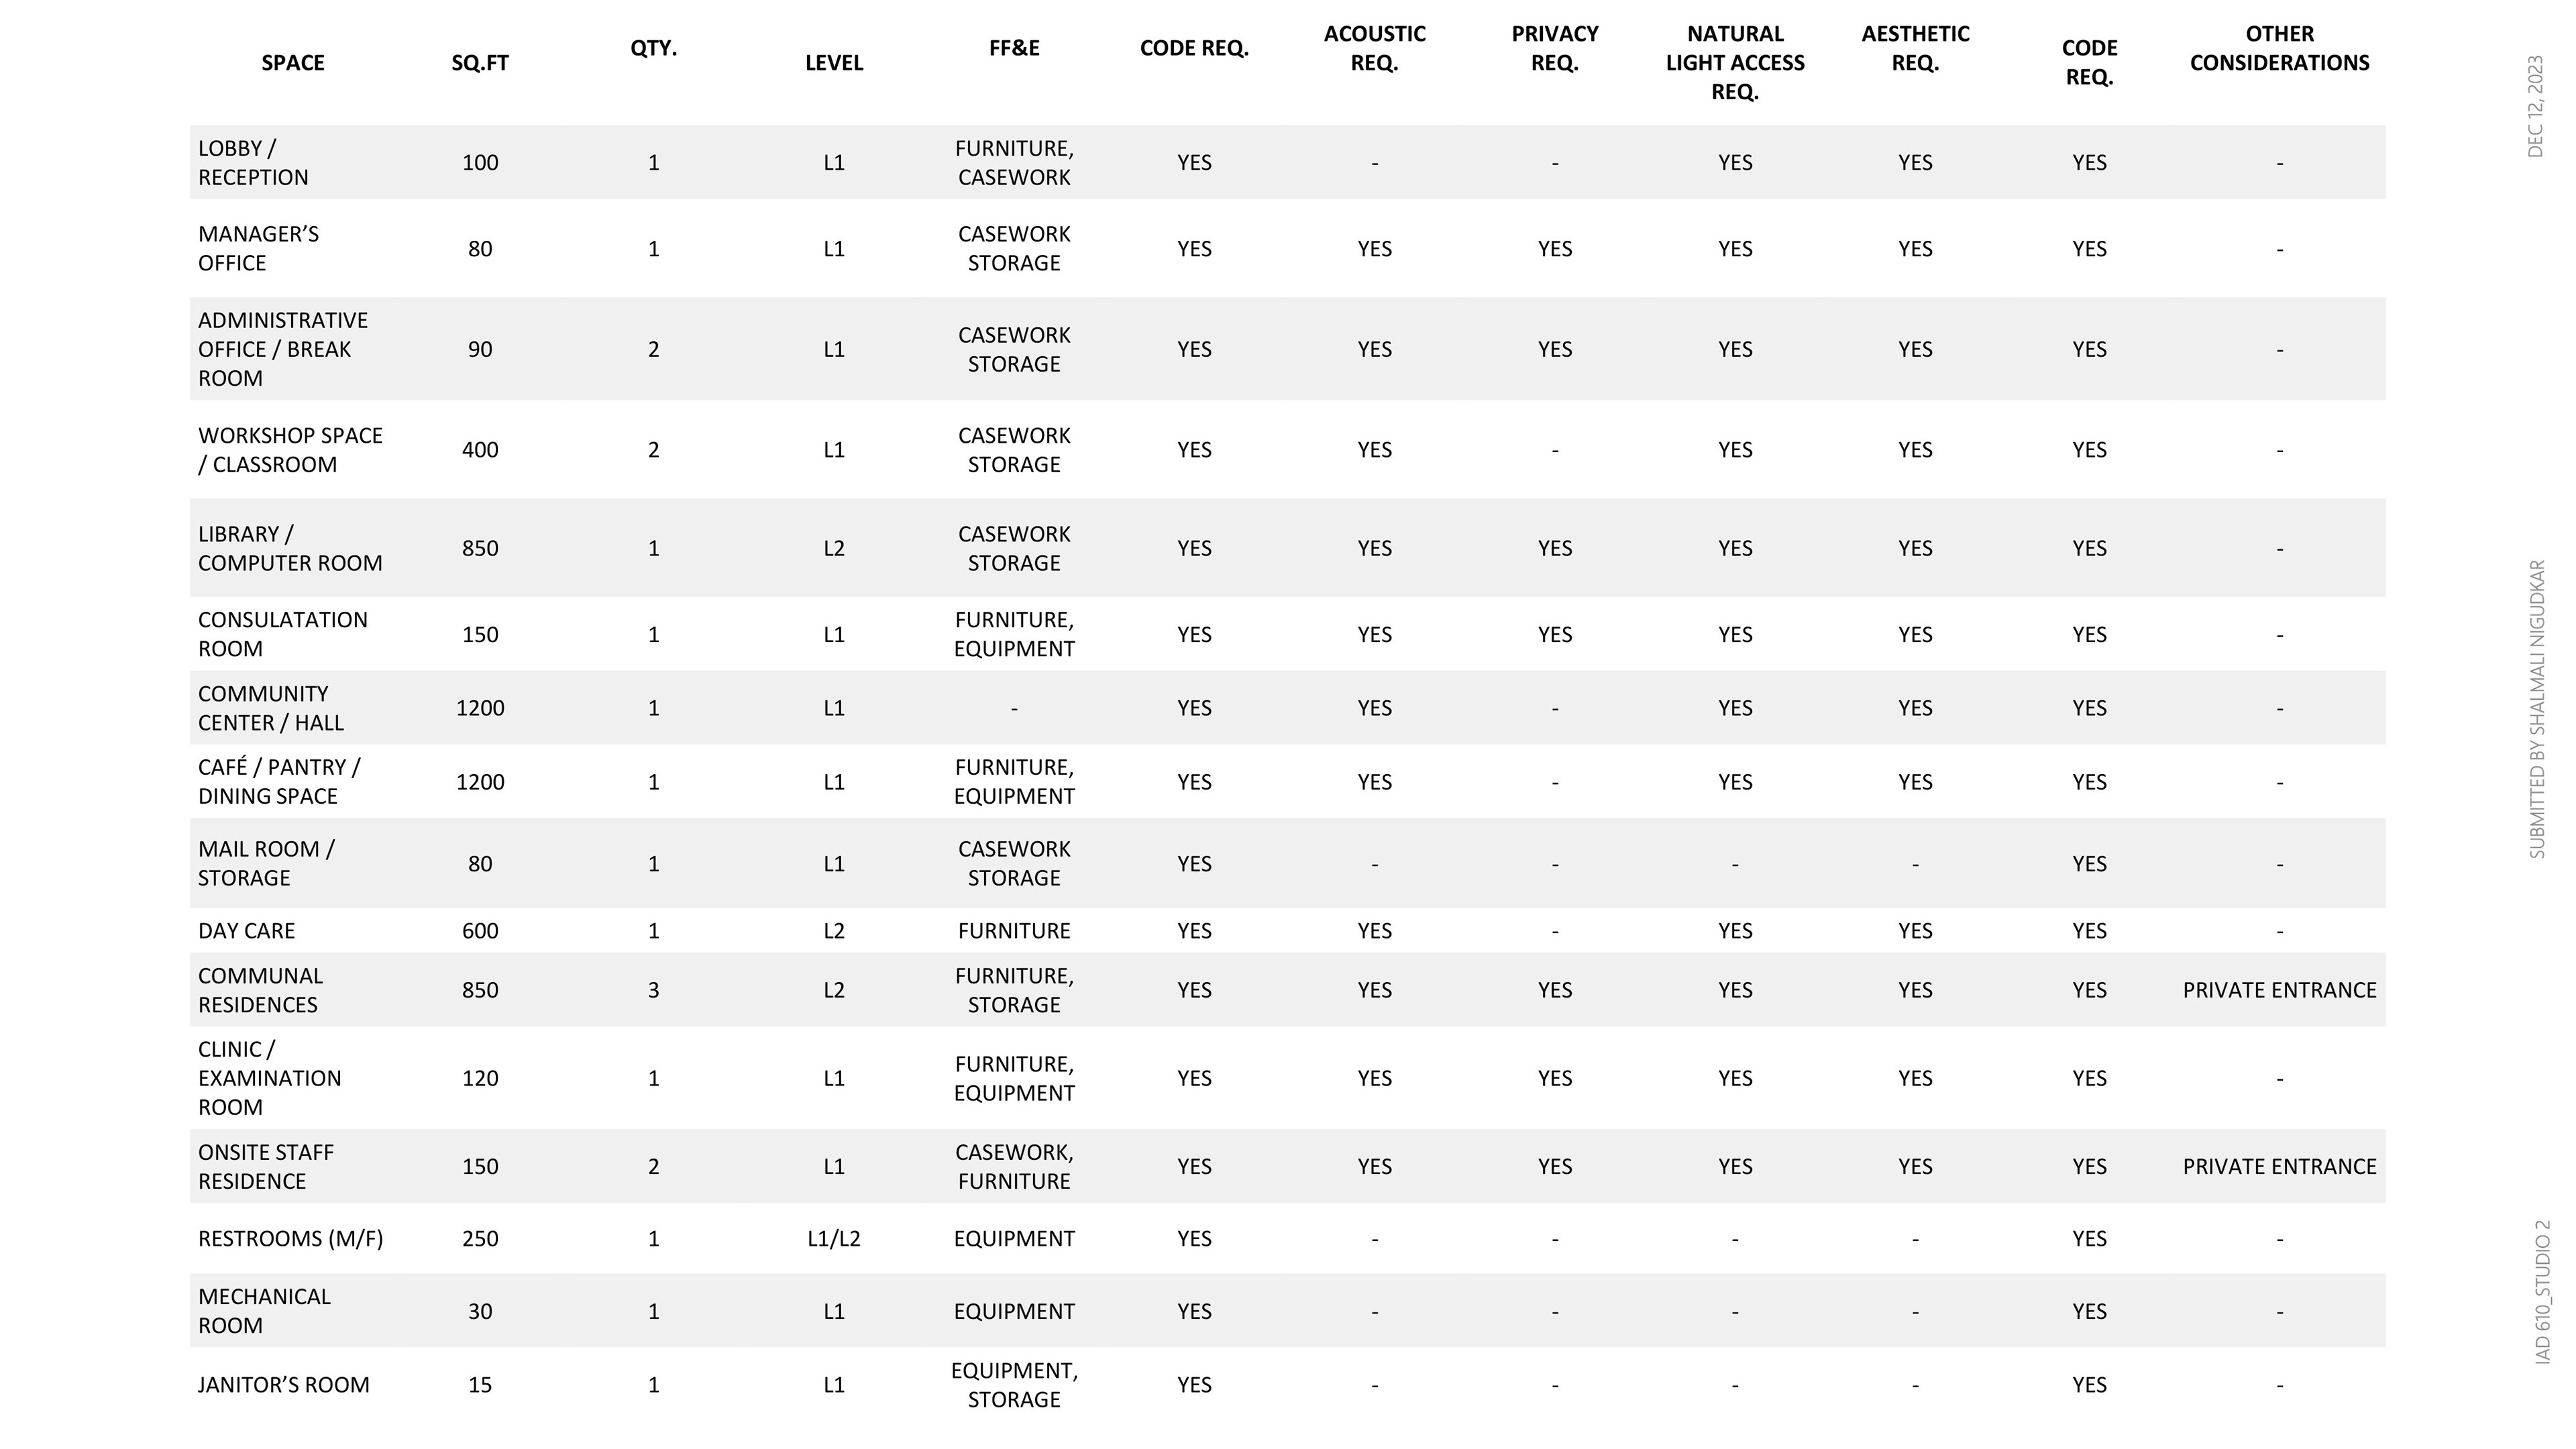Screen dimensions: 2576x1449
Task: Select the LOBBY / RECEPTION row label
Action: (253, 163)
